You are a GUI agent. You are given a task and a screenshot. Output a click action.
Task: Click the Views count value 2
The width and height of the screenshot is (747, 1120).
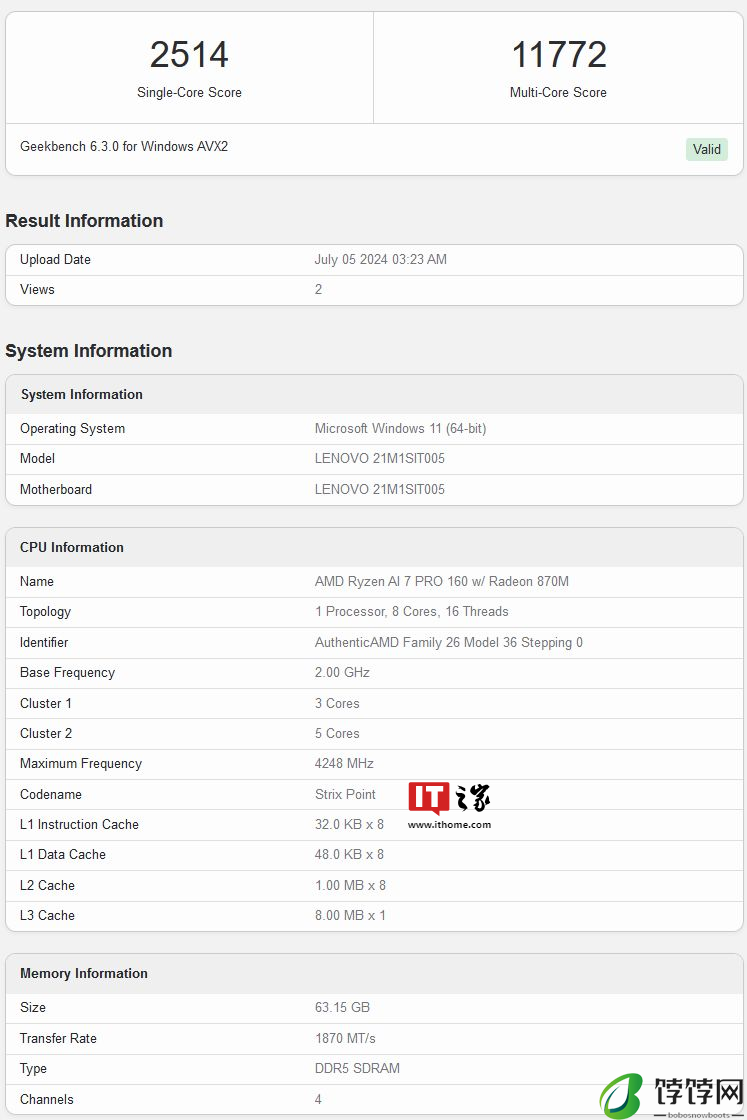tap(319, 289)
